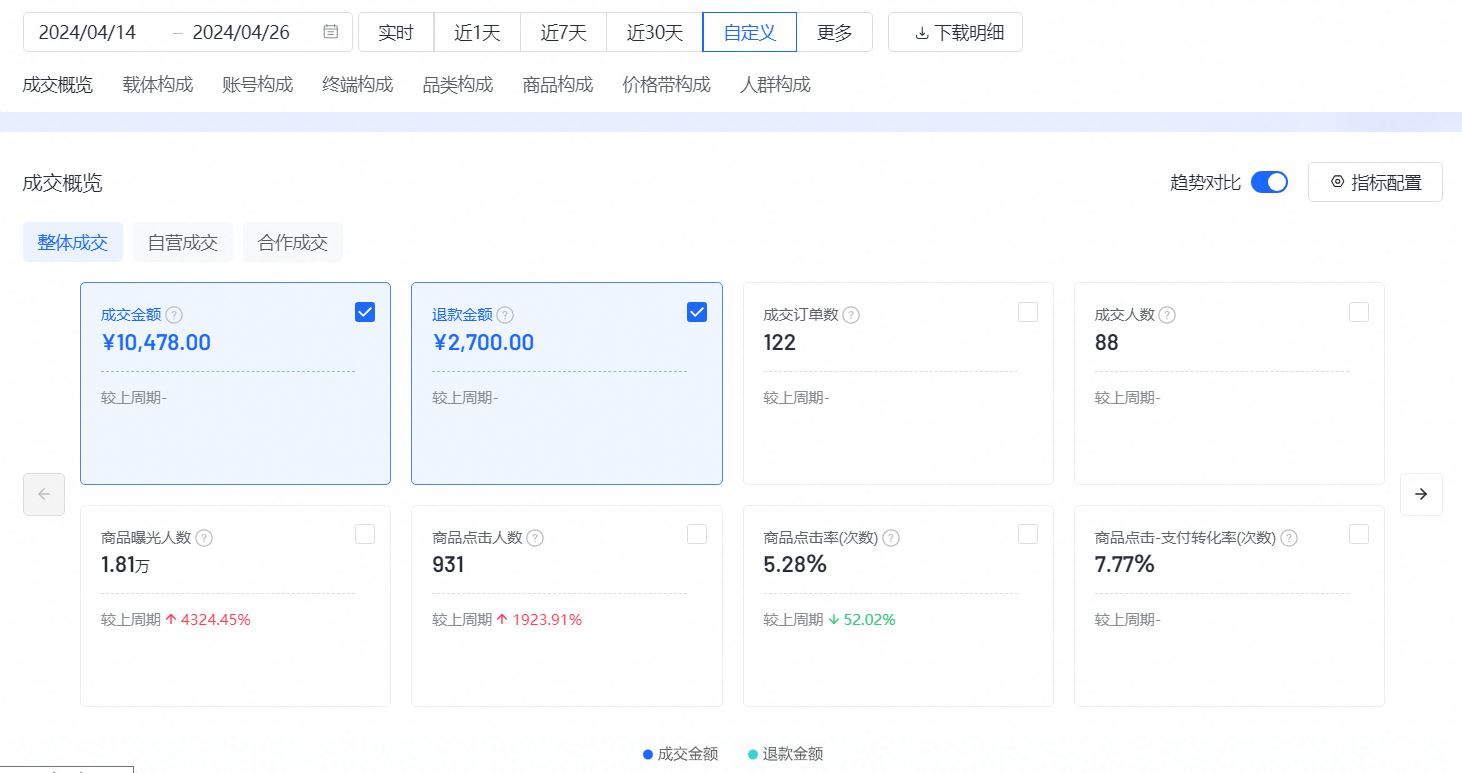Switch to the 账号构成 tab

coord(258,85)
